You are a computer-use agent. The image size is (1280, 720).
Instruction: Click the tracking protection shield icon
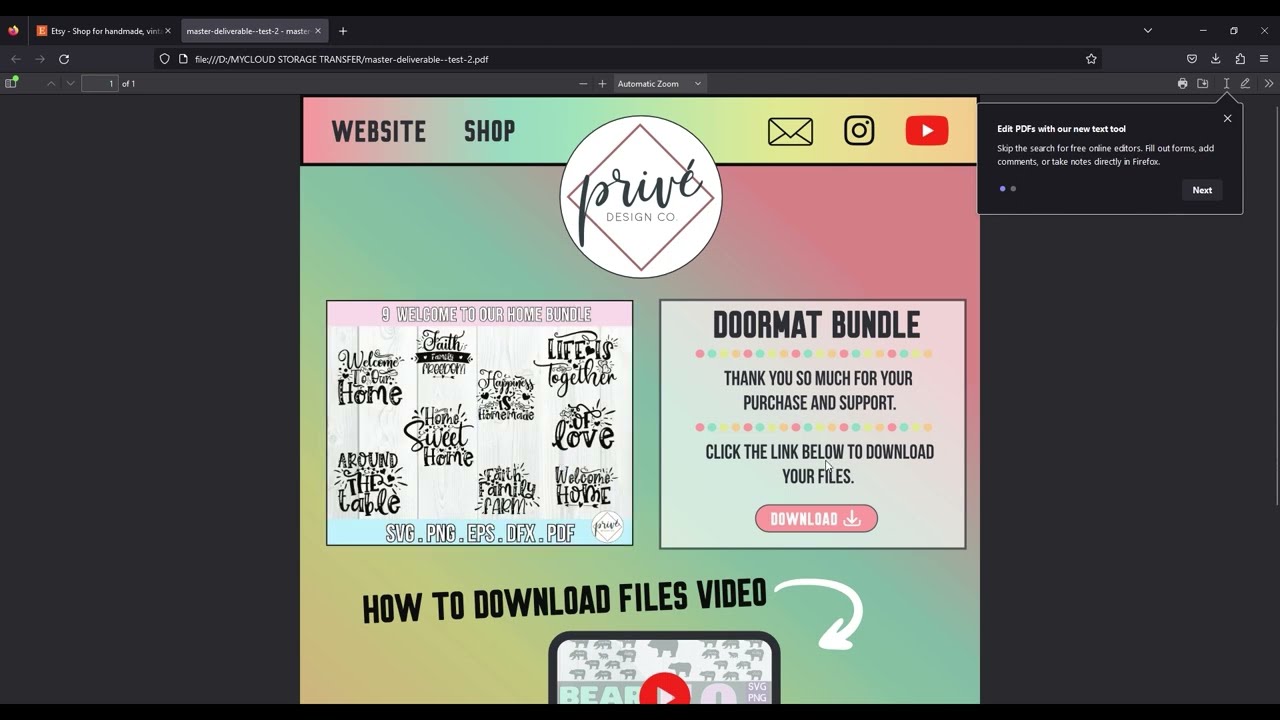click(x=165, y=59)
